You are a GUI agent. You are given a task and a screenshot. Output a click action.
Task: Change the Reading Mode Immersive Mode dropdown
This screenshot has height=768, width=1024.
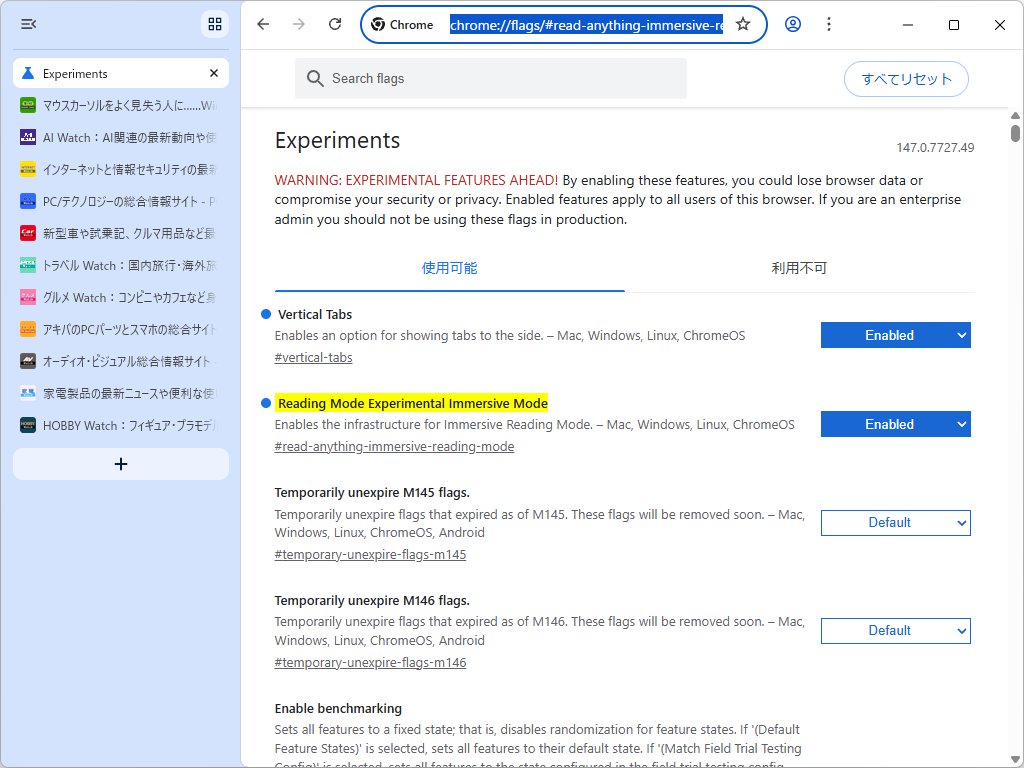(x=895, y=424)
